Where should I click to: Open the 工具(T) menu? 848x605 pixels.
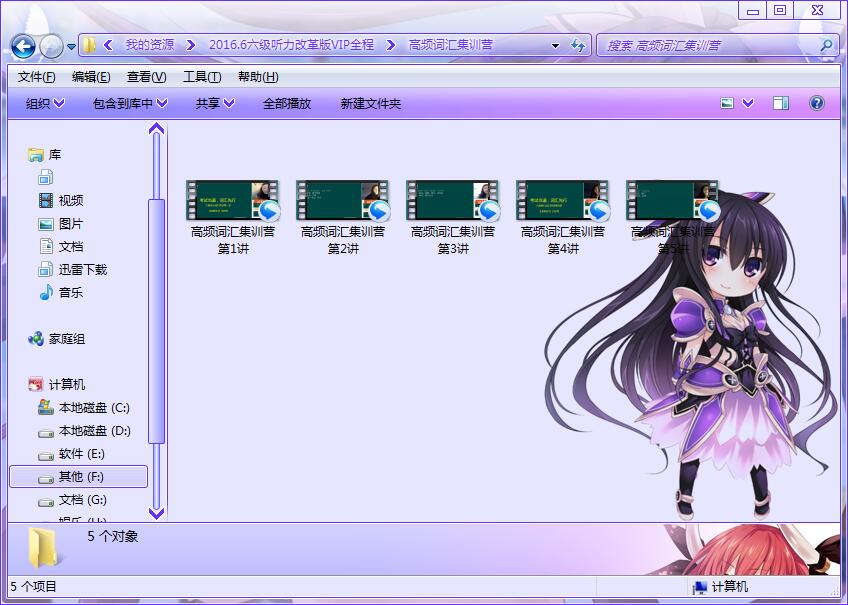(201, 77)
